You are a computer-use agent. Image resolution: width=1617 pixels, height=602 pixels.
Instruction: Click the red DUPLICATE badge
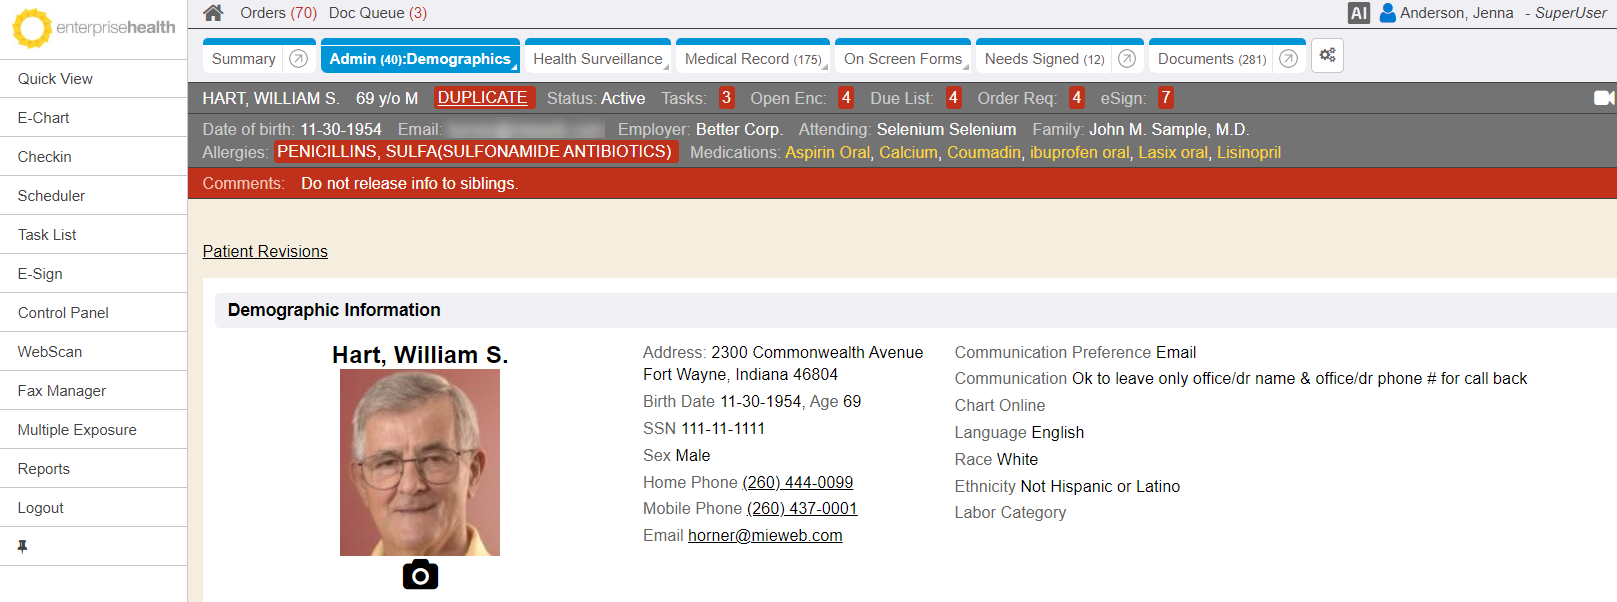[x=482, y=98]
